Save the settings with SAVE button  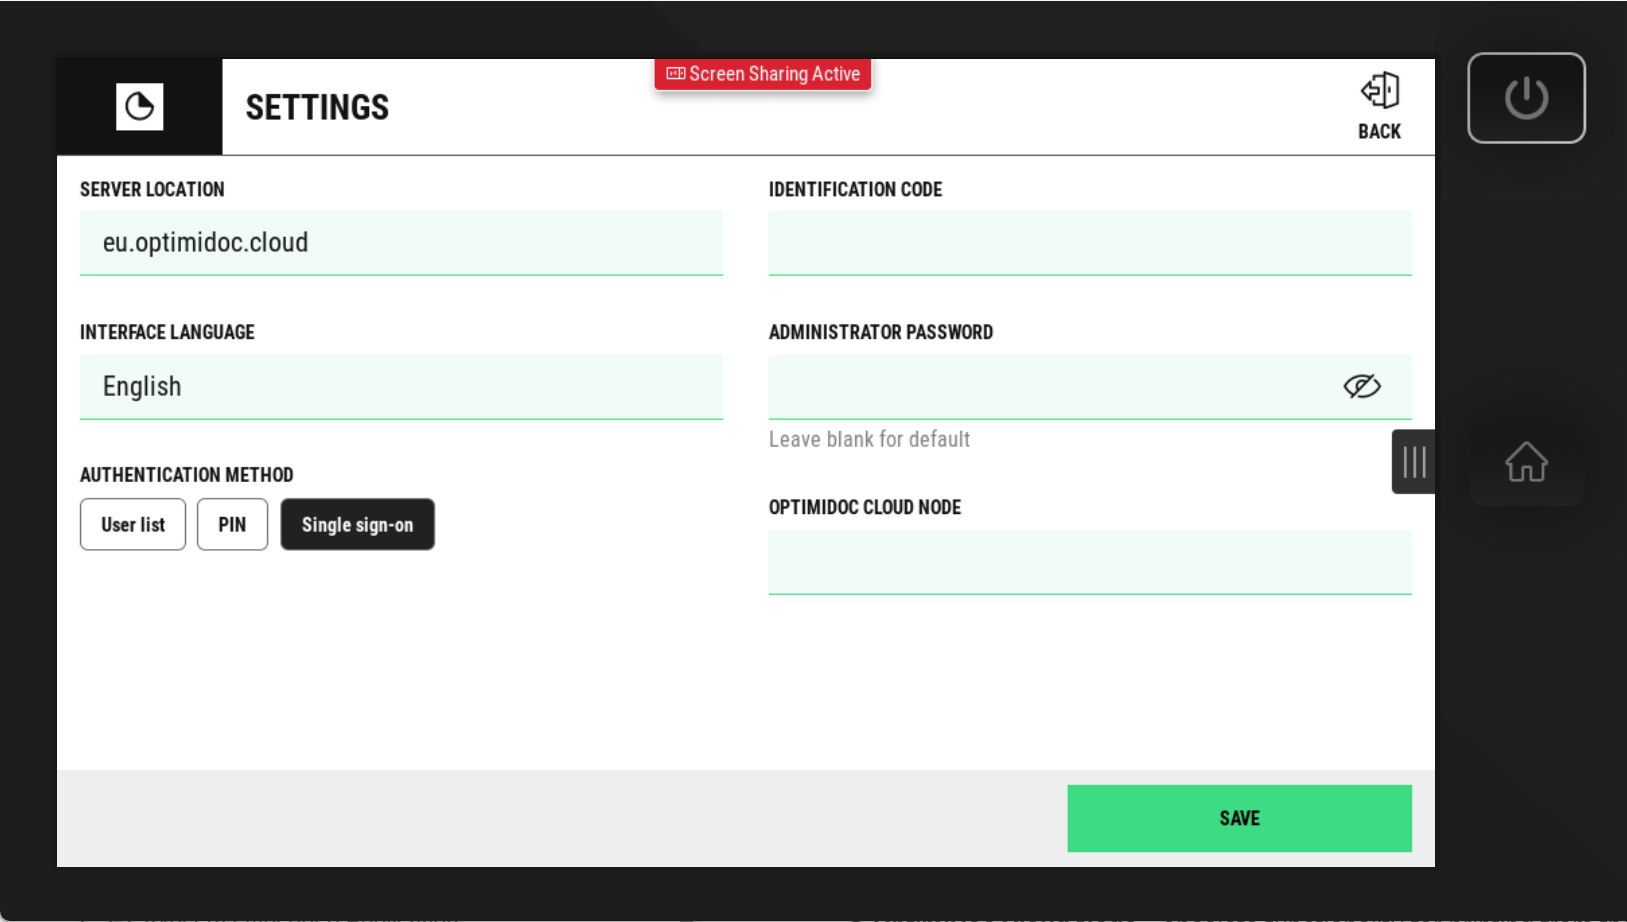1239,818
